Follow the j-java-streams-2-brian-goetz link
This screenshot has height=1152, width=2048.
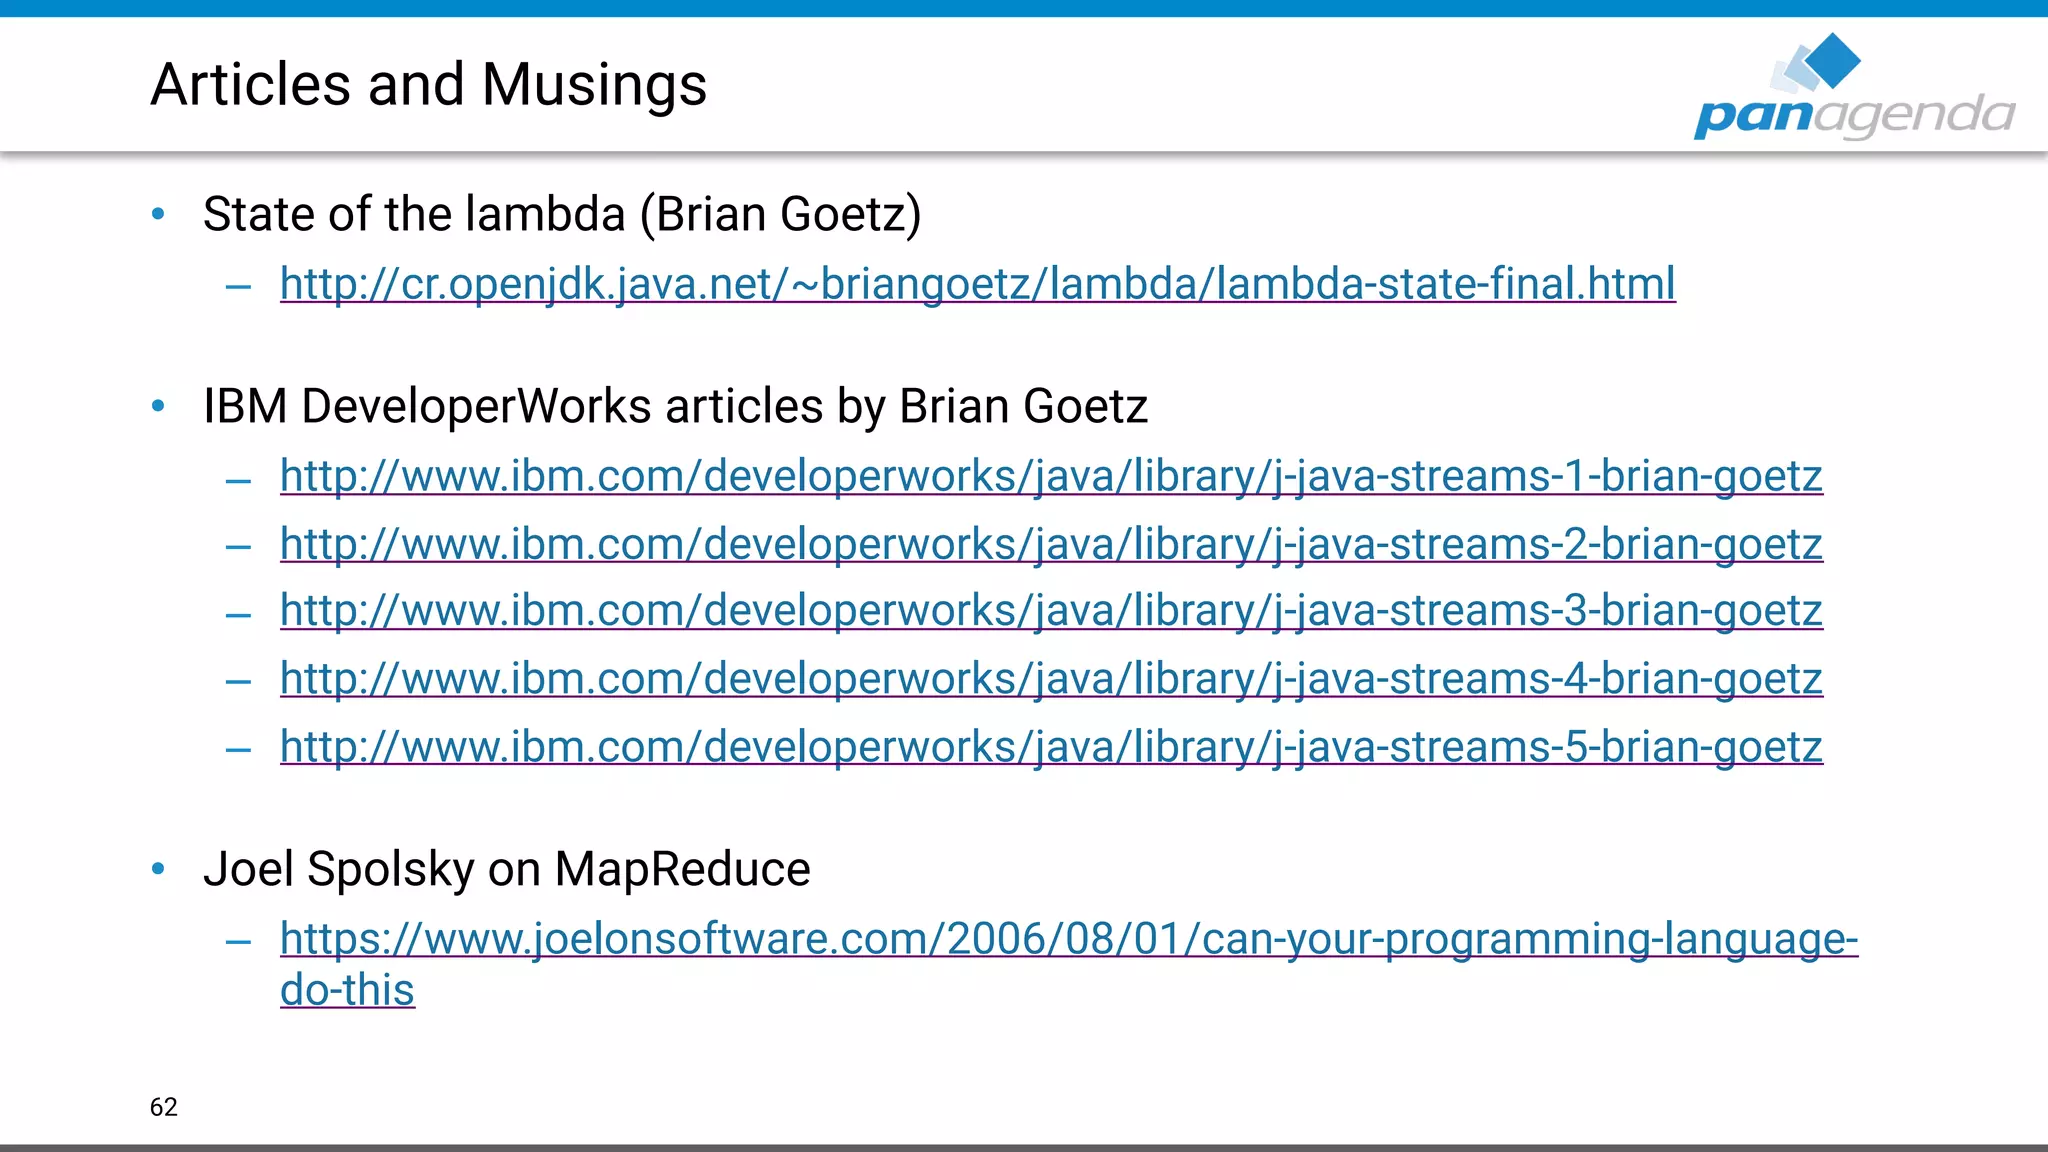[x=1050, y=544]
